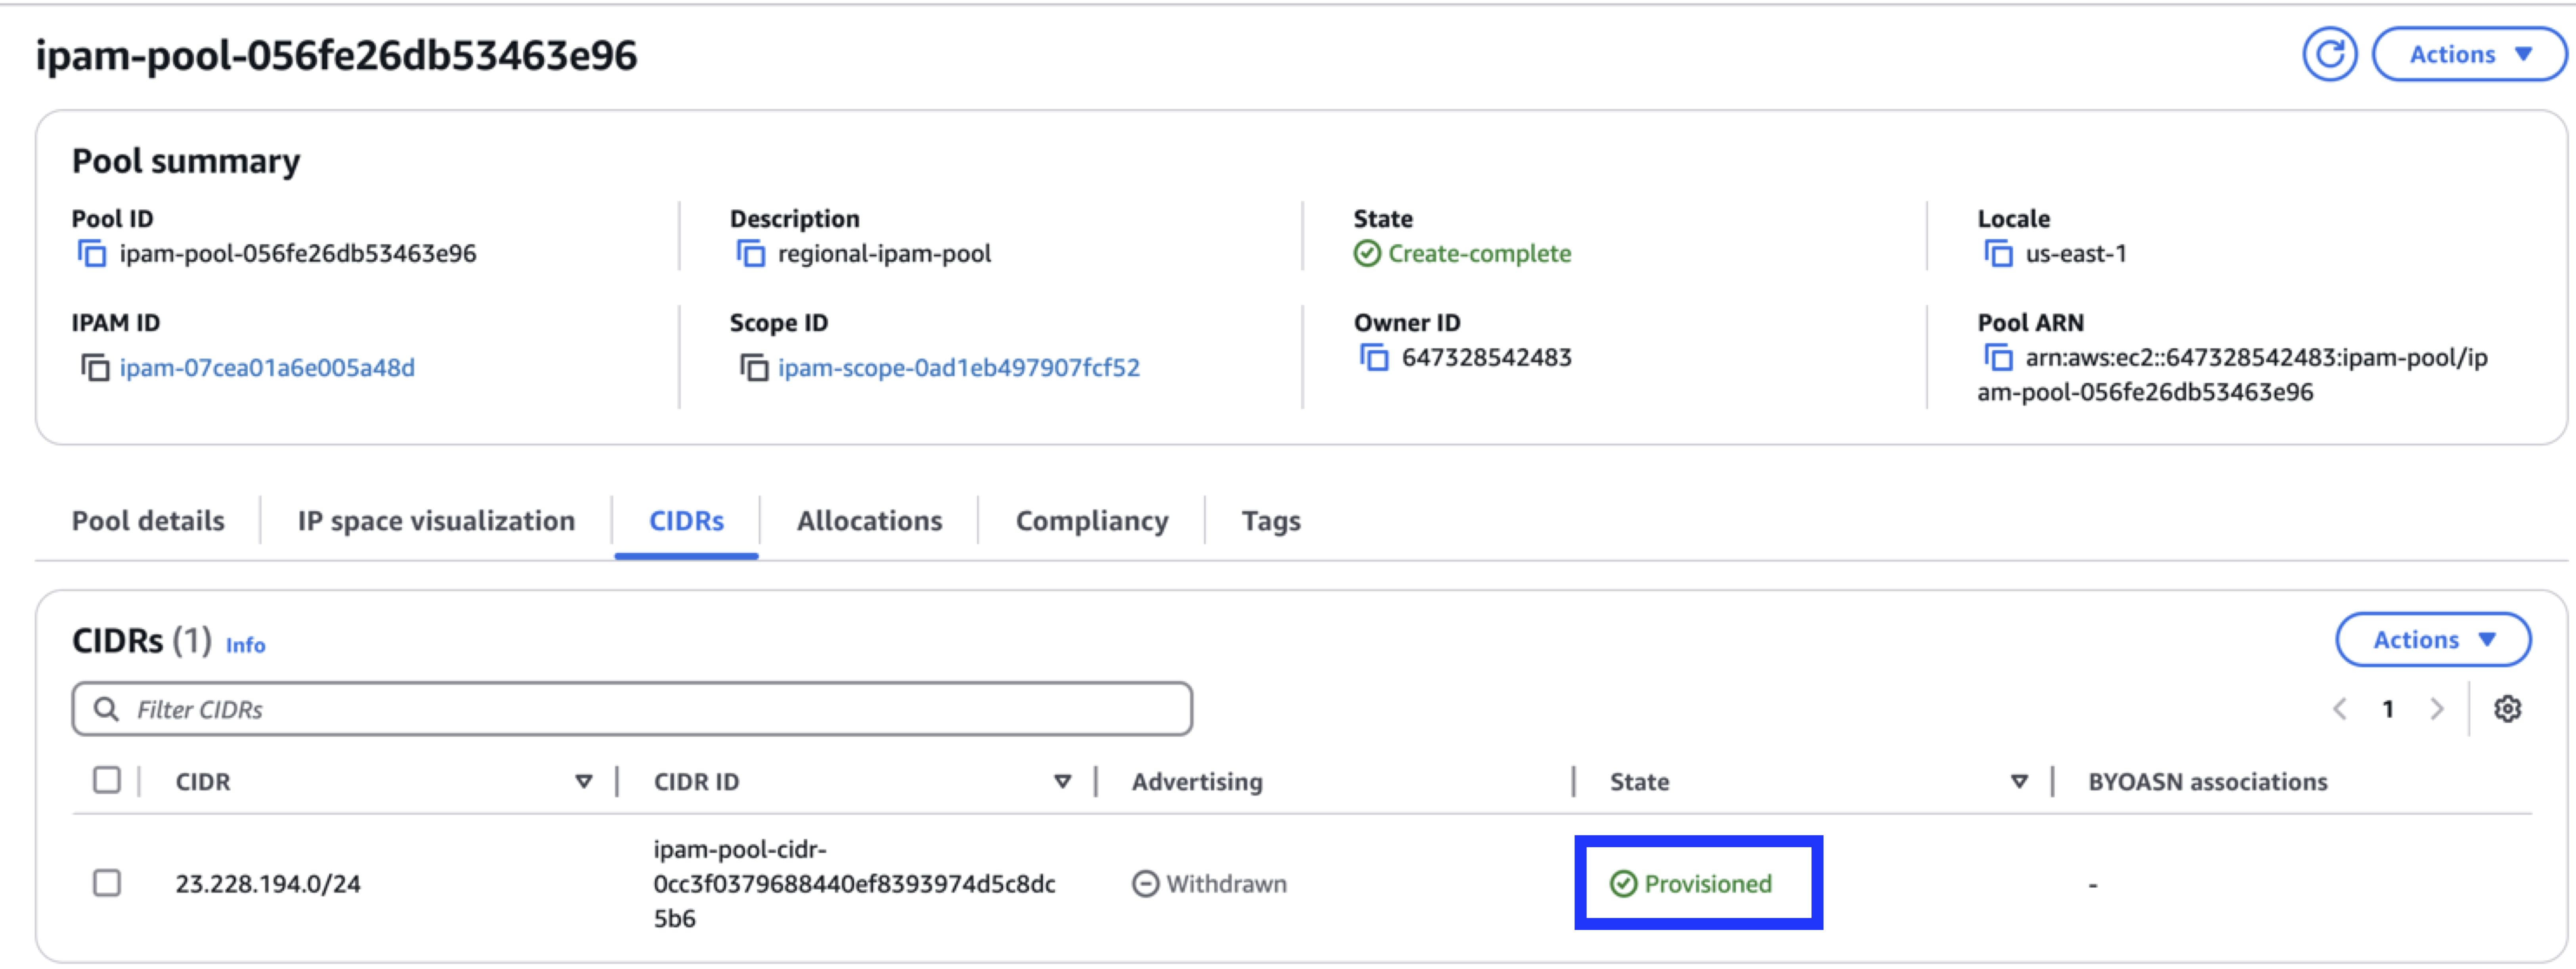Viewport: 2576px width, 969px height.
Task: Copy the Scope ID value
Action: coord(752,368)
